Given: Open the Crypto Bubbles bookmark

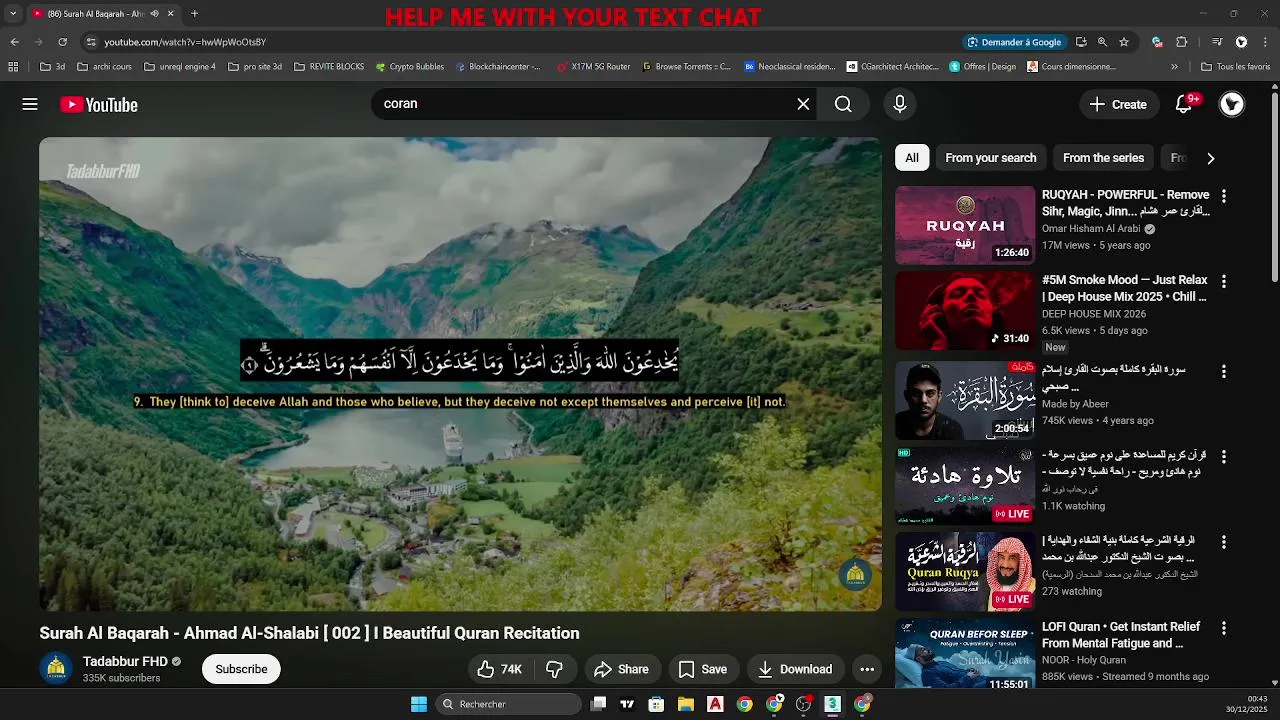Looking at the screenshot, I should pos(410,67).
